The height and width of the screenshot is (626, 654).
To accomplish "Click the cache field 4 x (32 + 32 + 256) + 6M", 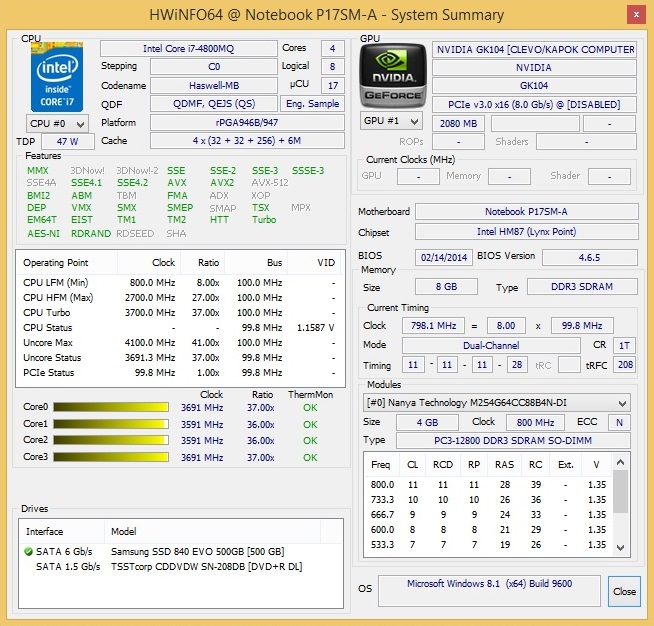I will 247,141.
